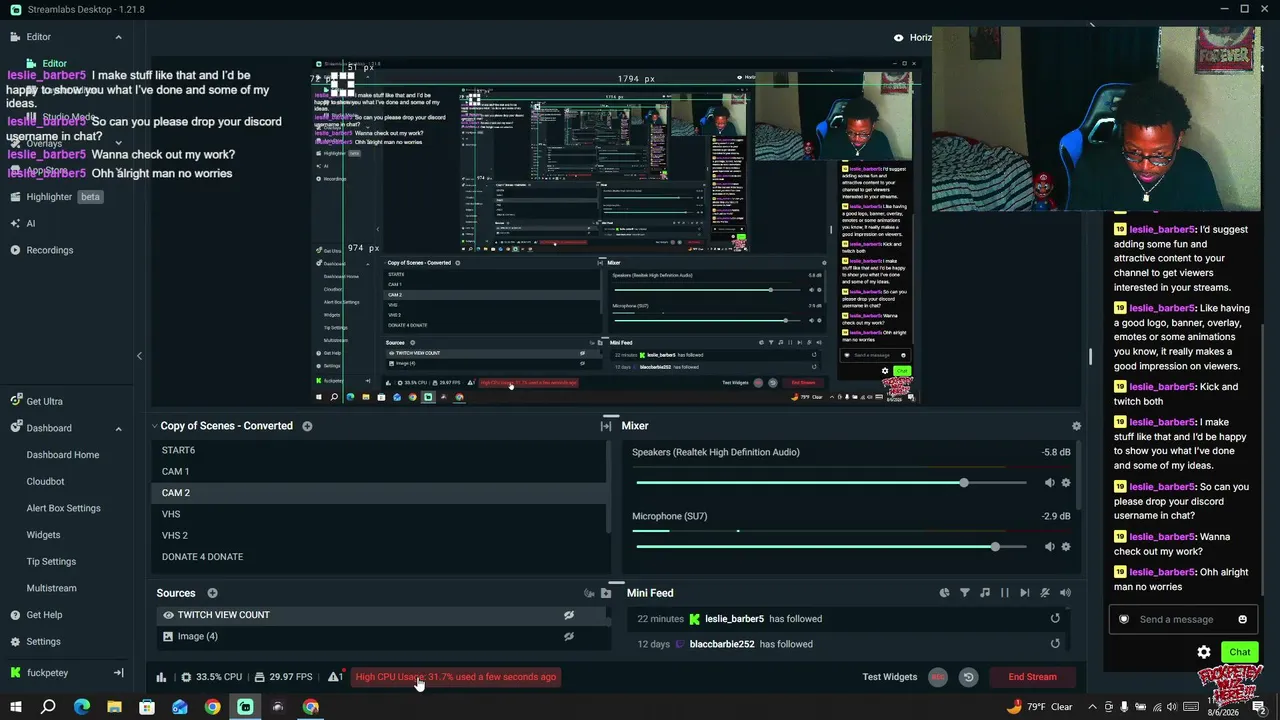Adjust the Microphone (SU7) volume slider

[831, 547]
